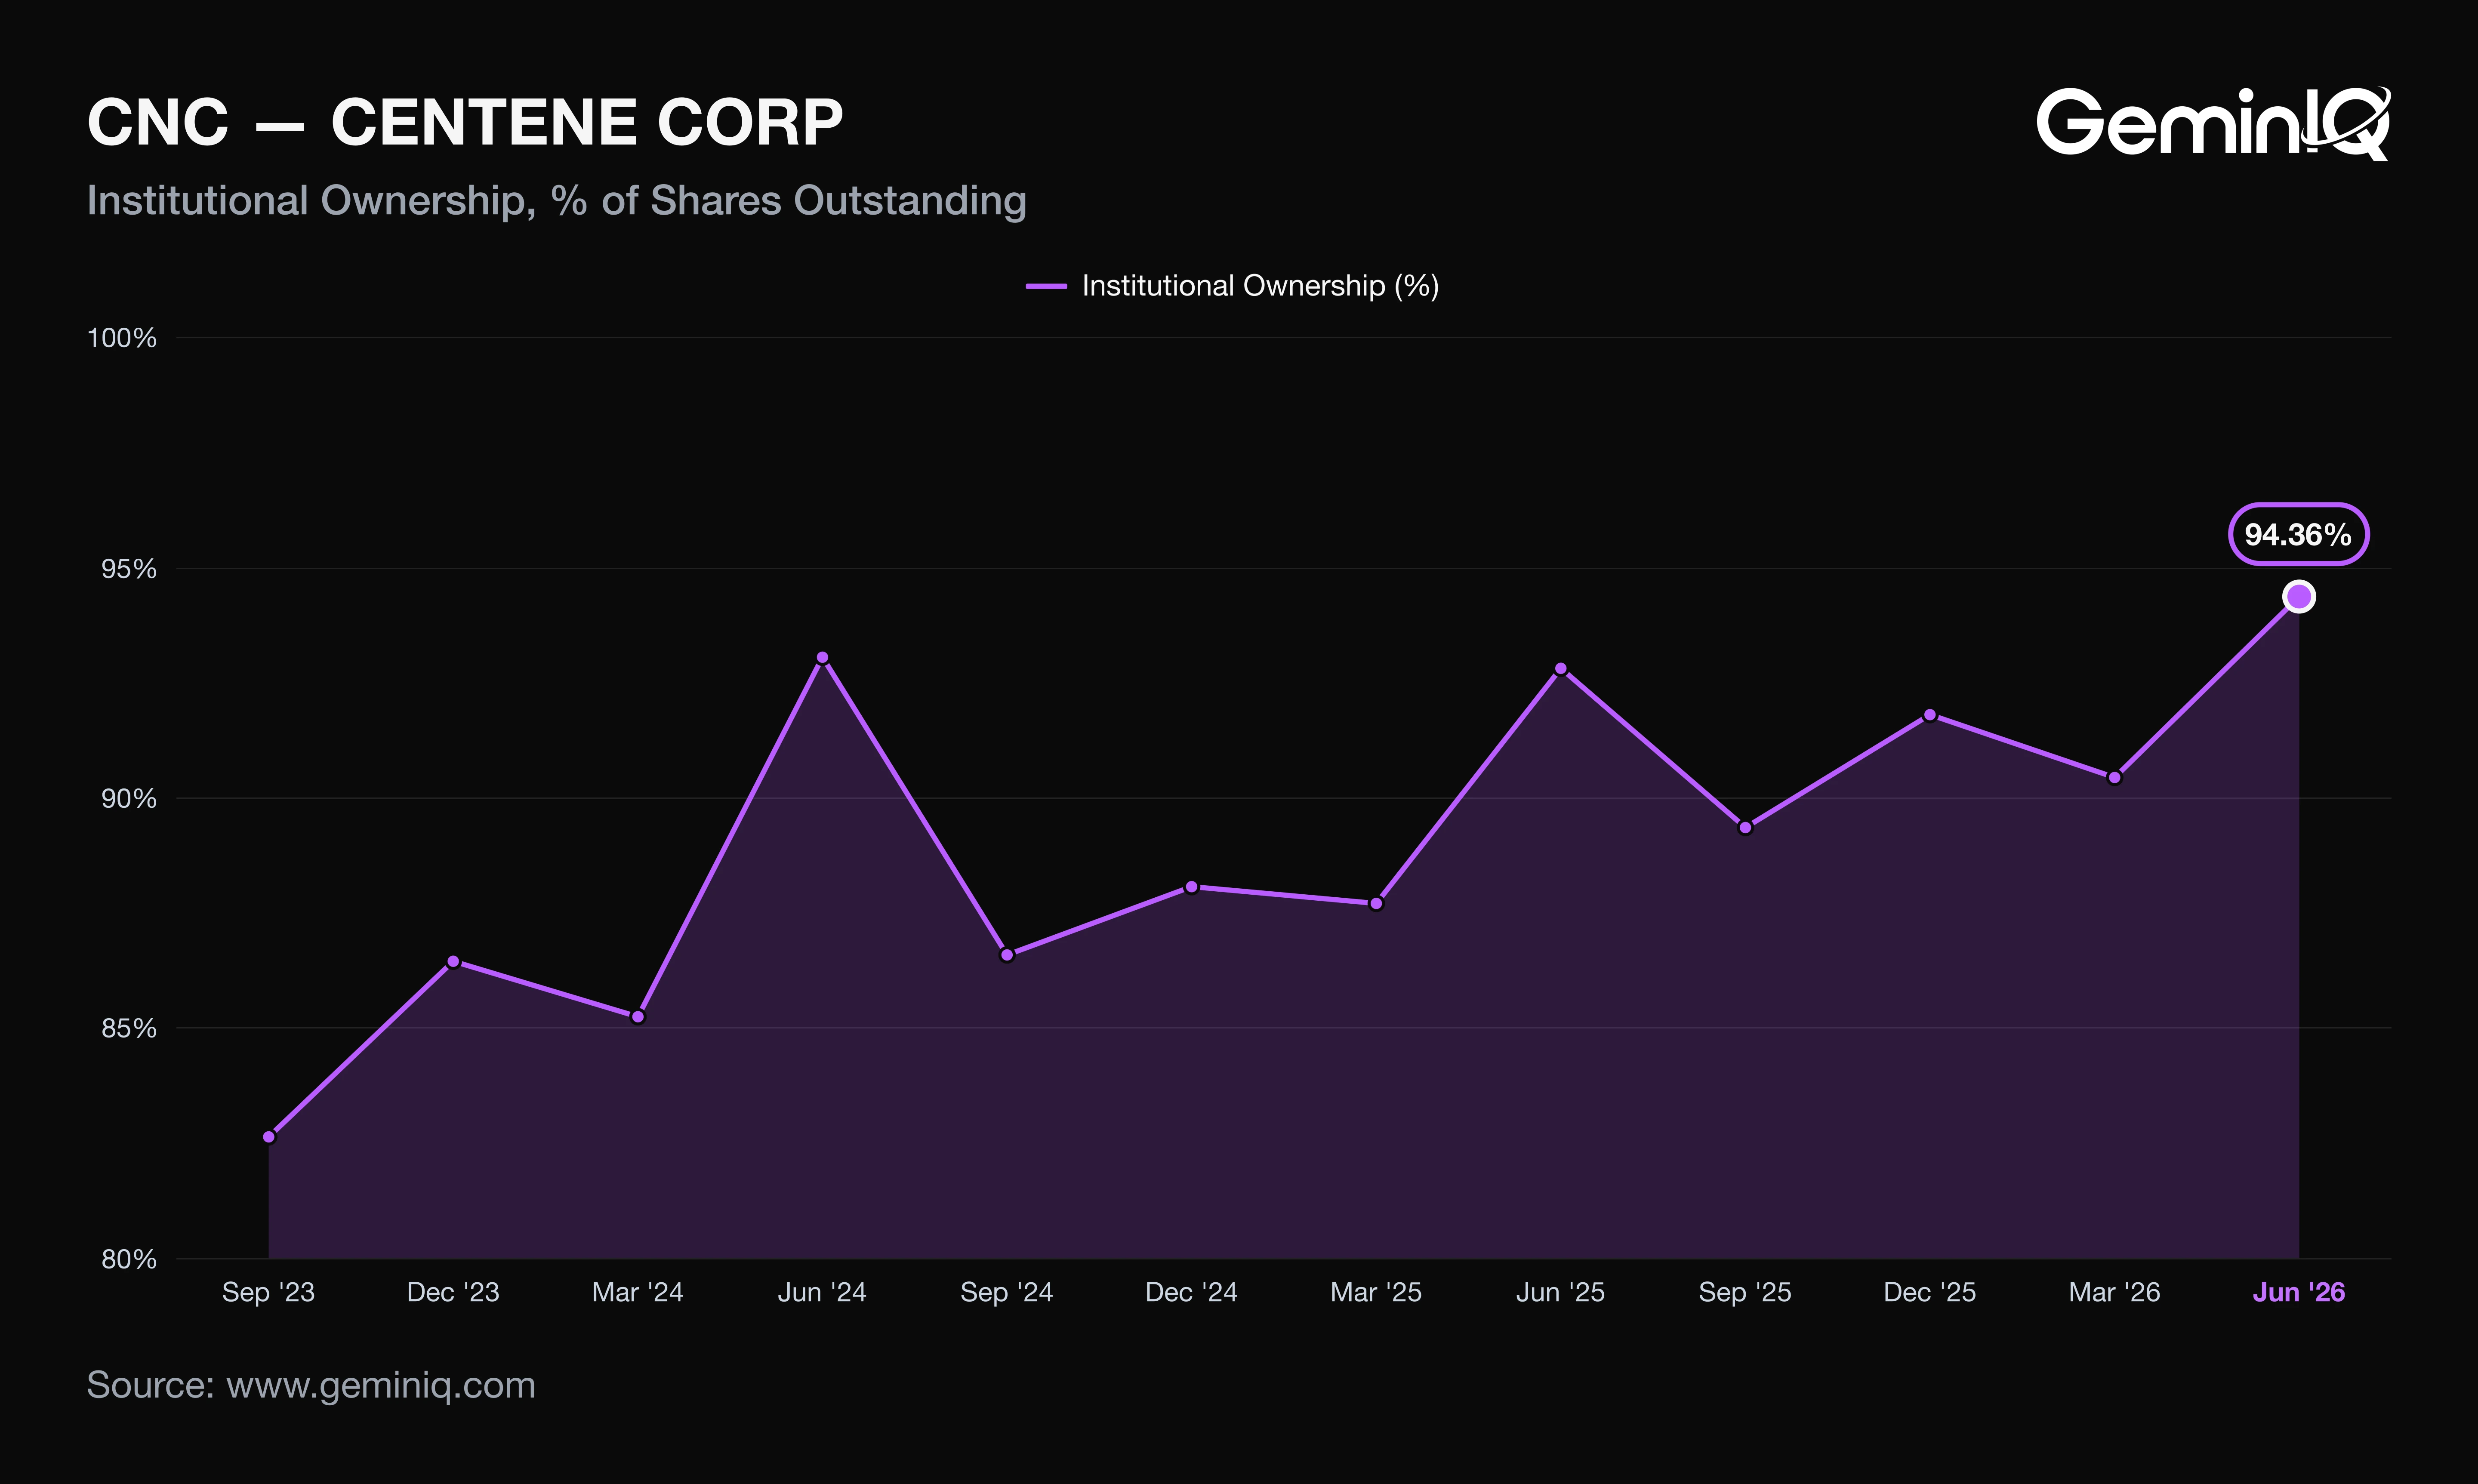Select the highlighted Jun '26 data point
Image resolution: width=2478 pixels, height=1484 pixels.
(2299, 597)
